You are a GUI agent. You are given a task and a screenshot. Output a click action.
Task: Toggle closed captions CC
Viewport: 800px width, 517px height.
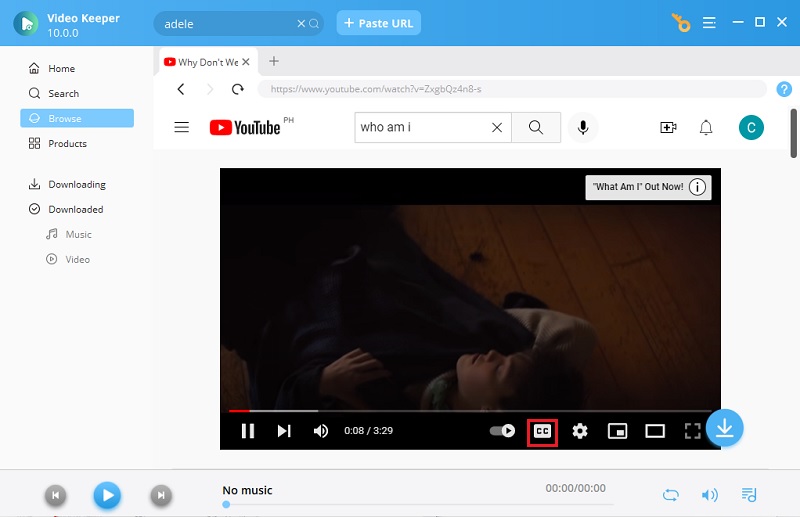point(542,432)
